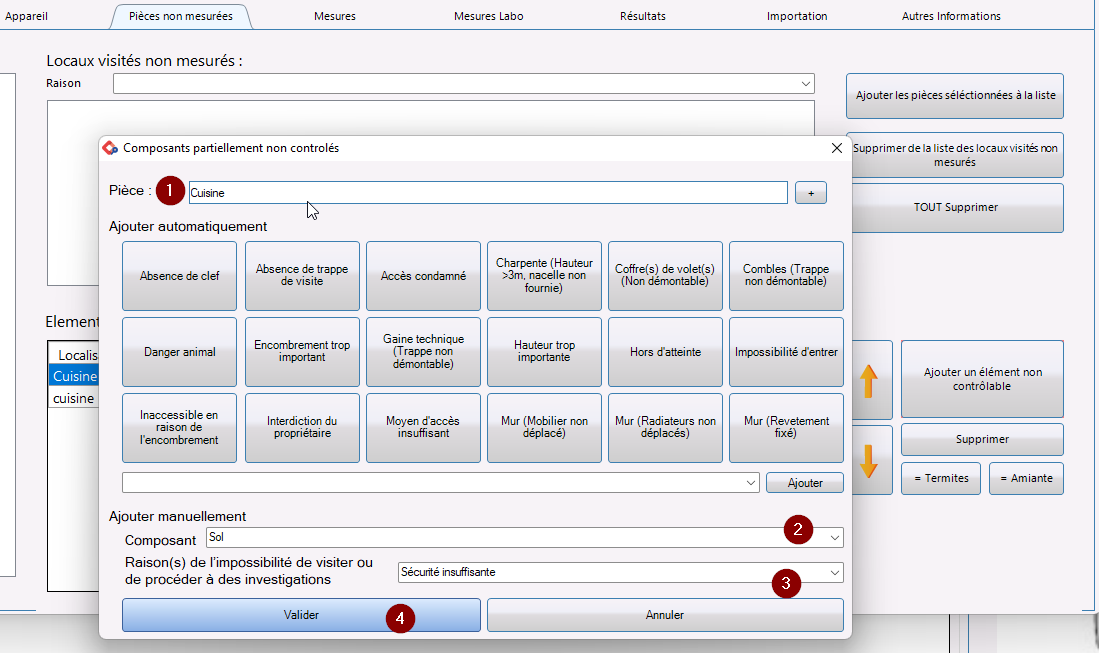Choose Moyen d'accès insuffisant
Screen dimensions: 1099x653
coord(423,428)
